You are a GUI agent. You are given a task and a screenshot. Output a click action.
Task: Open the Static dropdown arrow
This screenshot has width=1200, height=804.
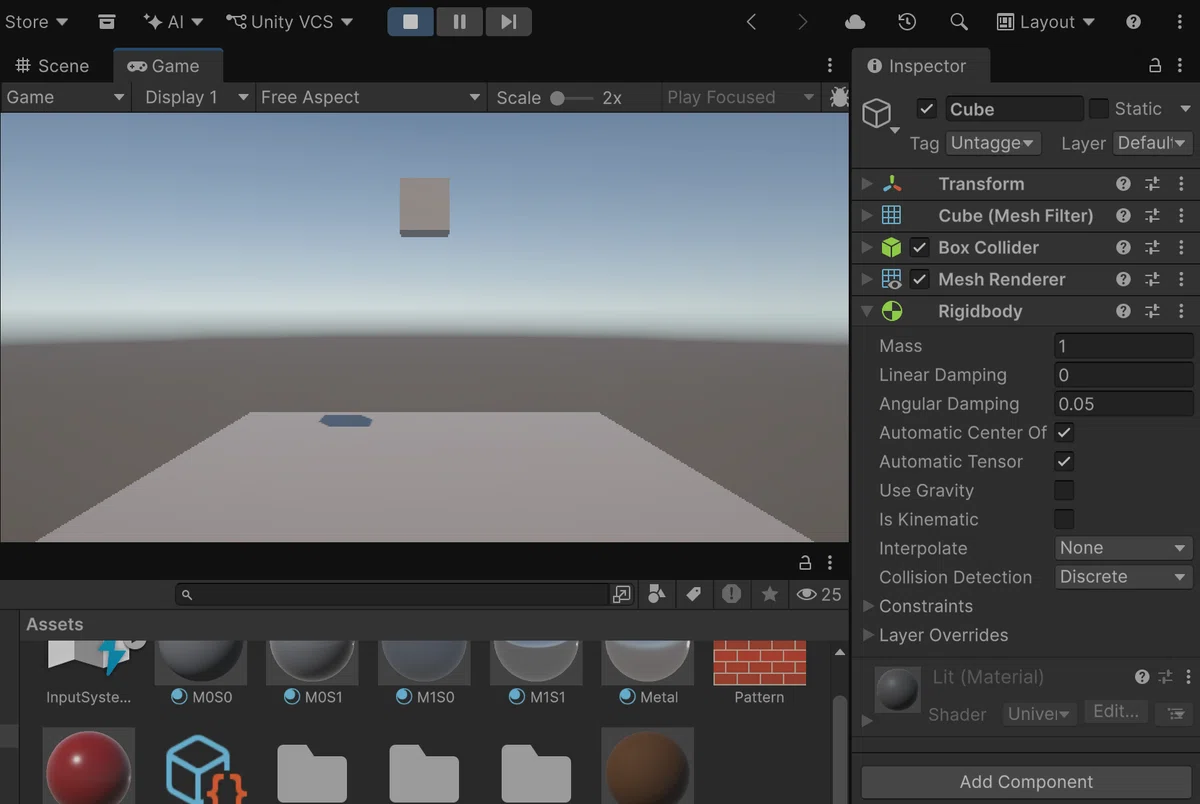1186,109
